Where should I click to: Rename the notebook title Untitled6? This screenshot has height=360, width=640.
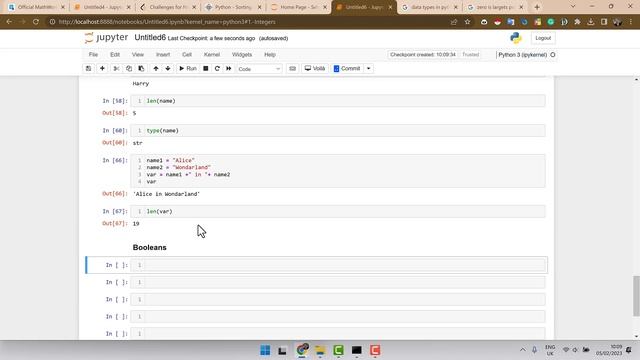point(150,38)
